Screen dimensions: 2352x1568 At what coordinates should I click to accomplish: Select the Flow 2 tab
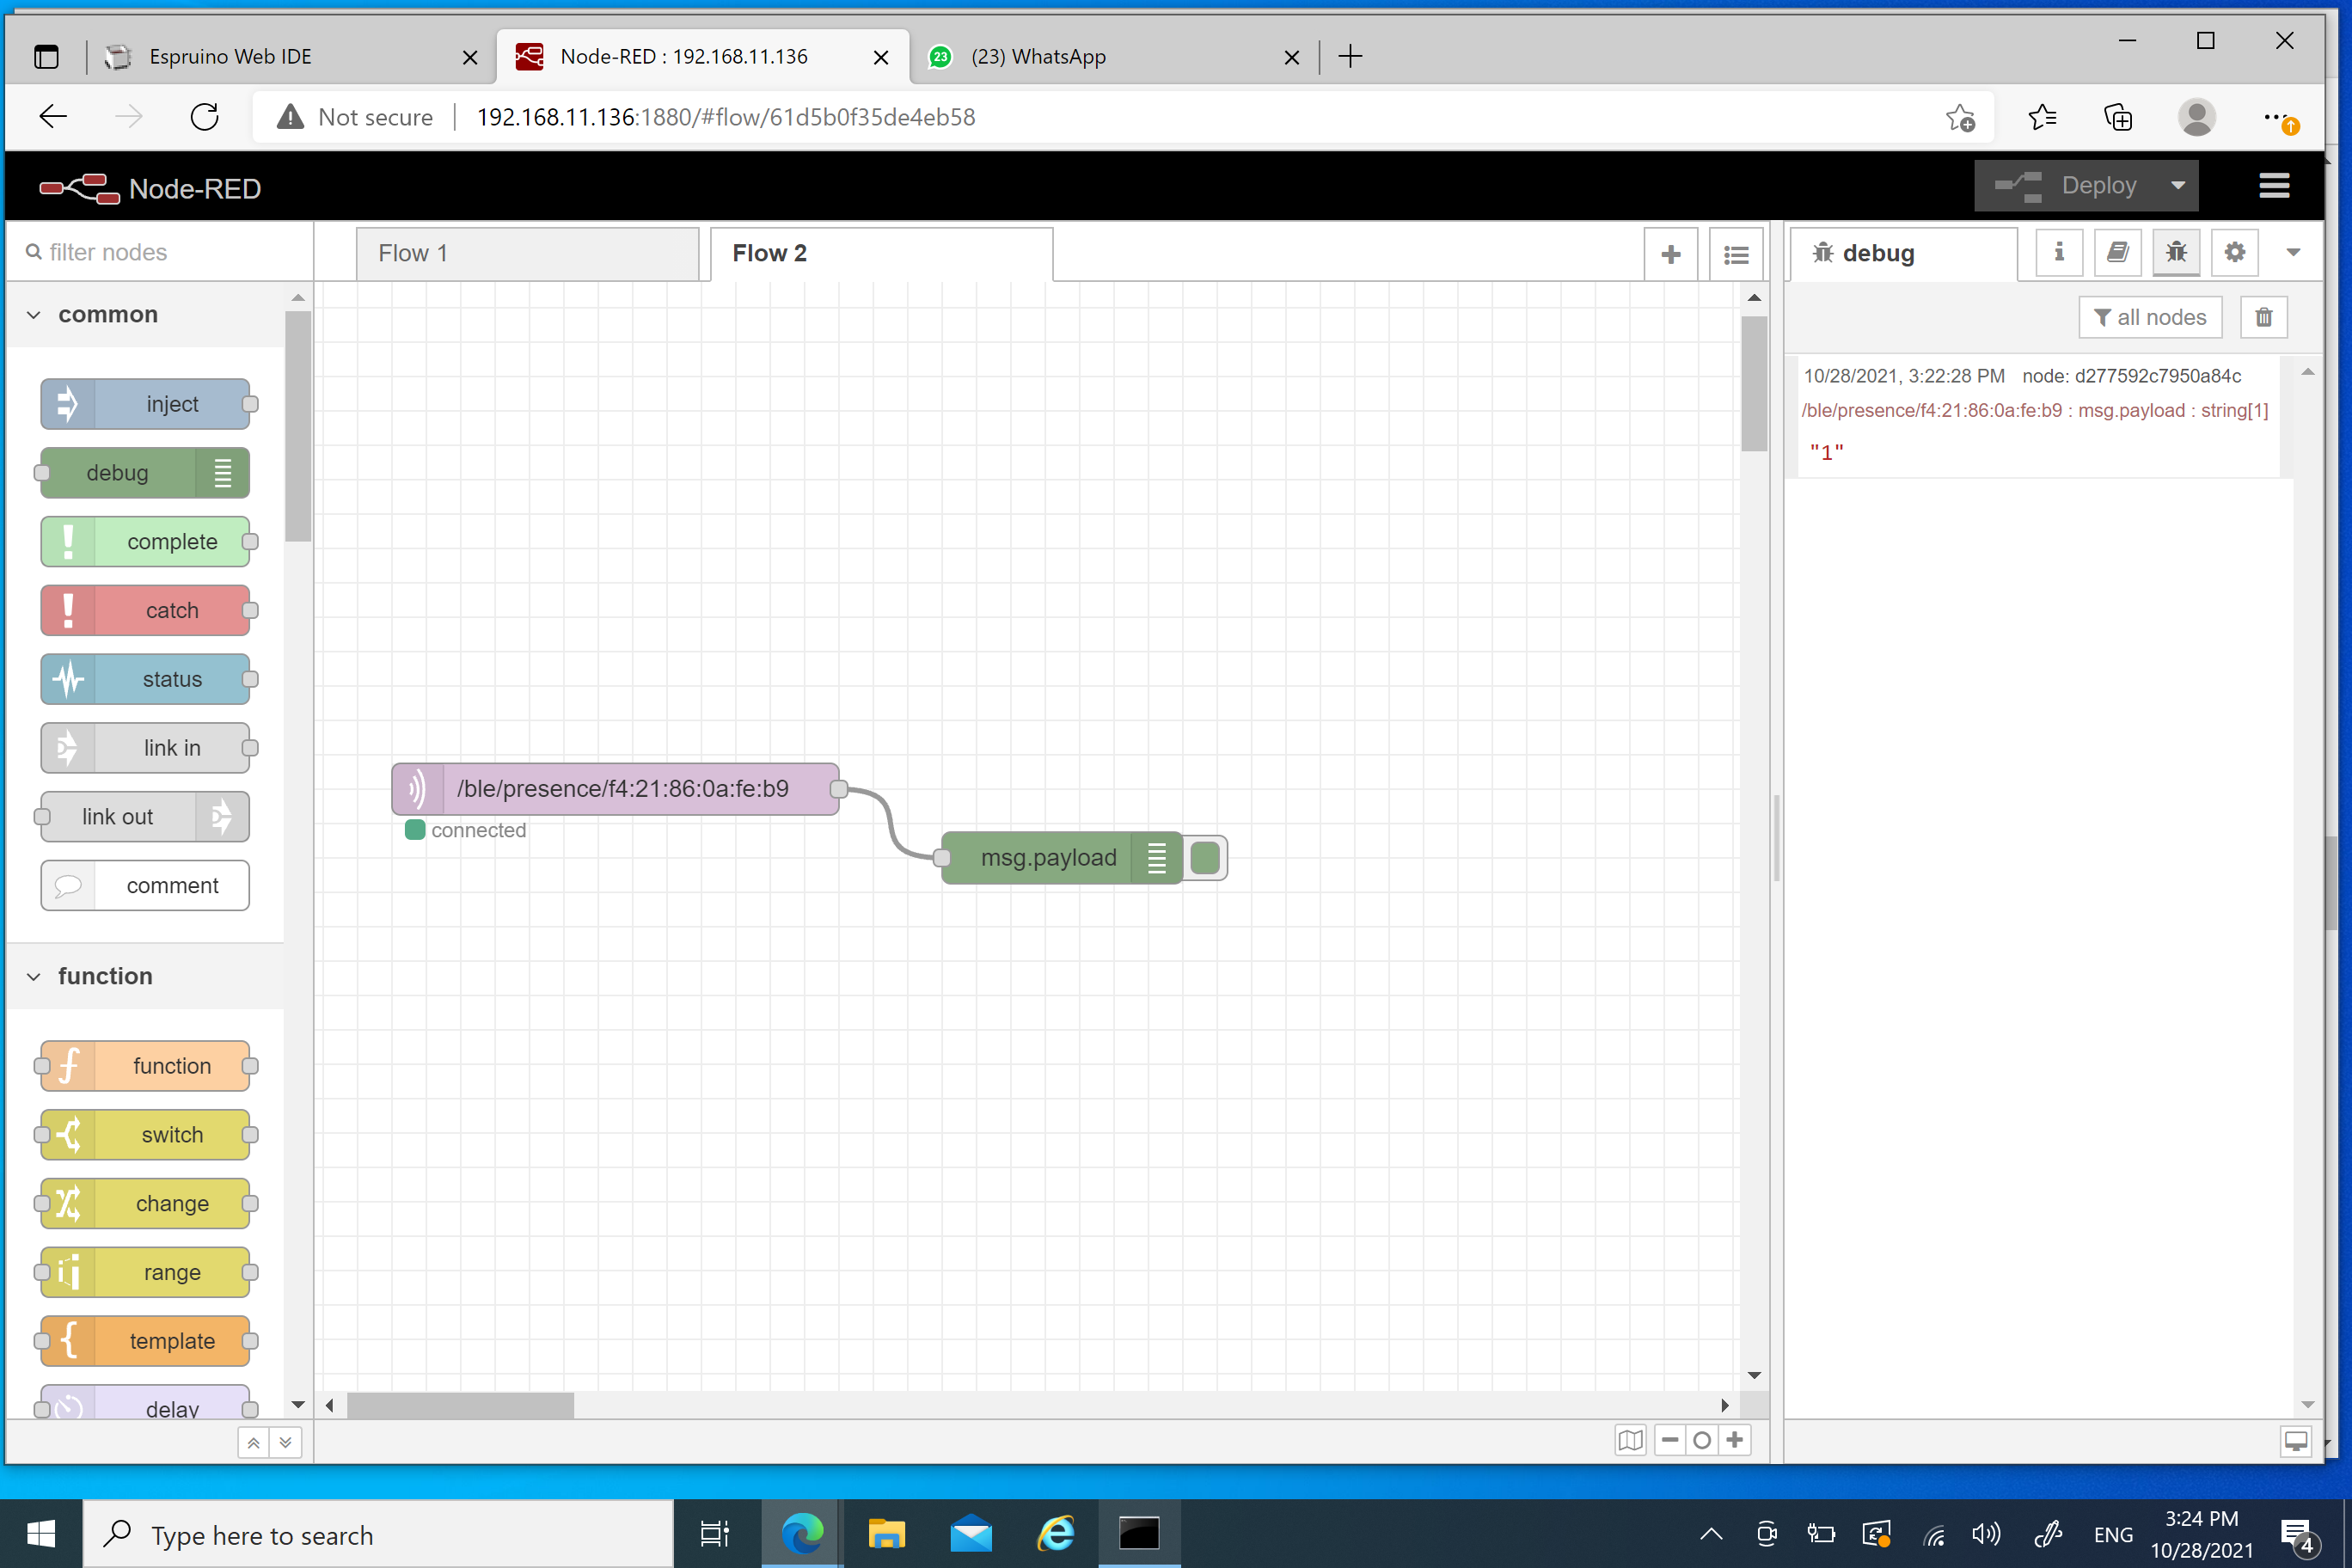(881, 254)
